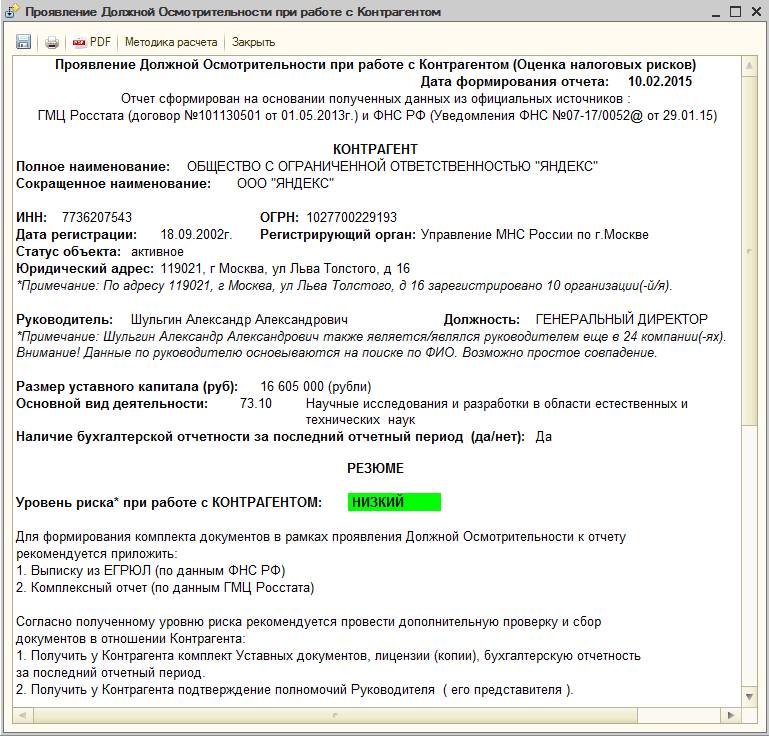Screen dimensions: 769x736
Task: Save the report with the floppy disk icon
Action: (x=23, y=42)
